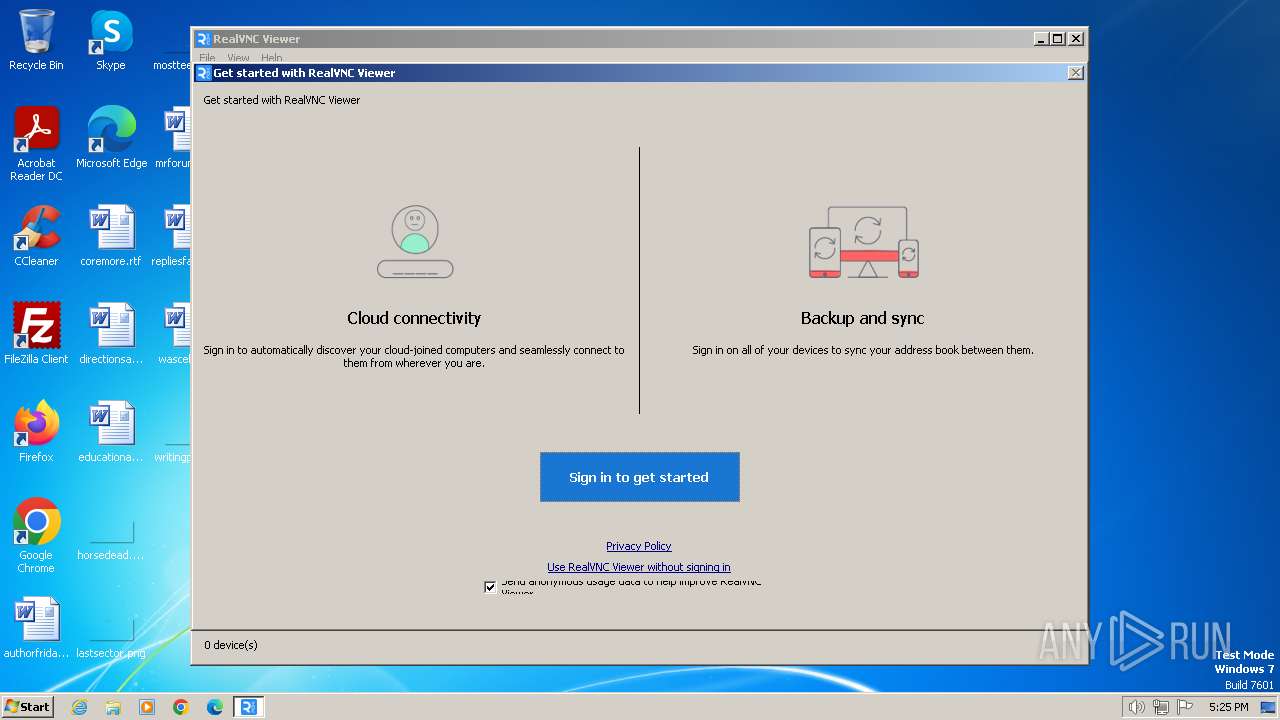Select the FileZilla Client shortcut
Image resolution: width=1280 pixels, height=720 pixels.
(36, 334)
